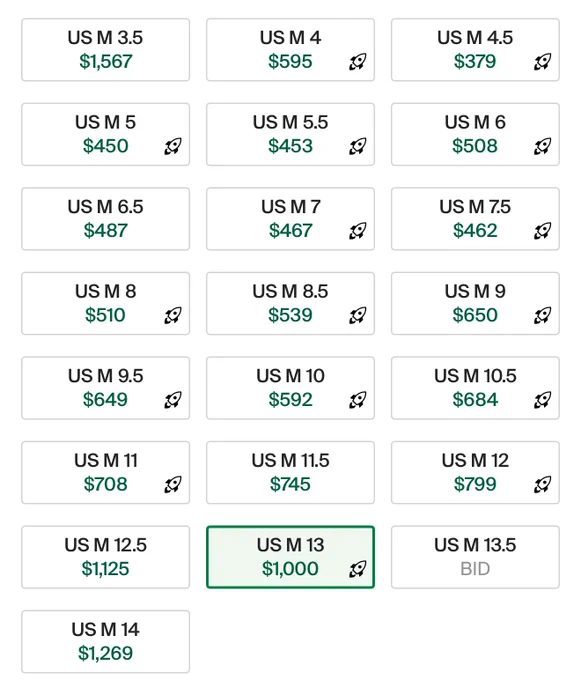Pick size US M 9.5 for $649
This screenshot has width=581, height=680.
(x=106, y=388)
